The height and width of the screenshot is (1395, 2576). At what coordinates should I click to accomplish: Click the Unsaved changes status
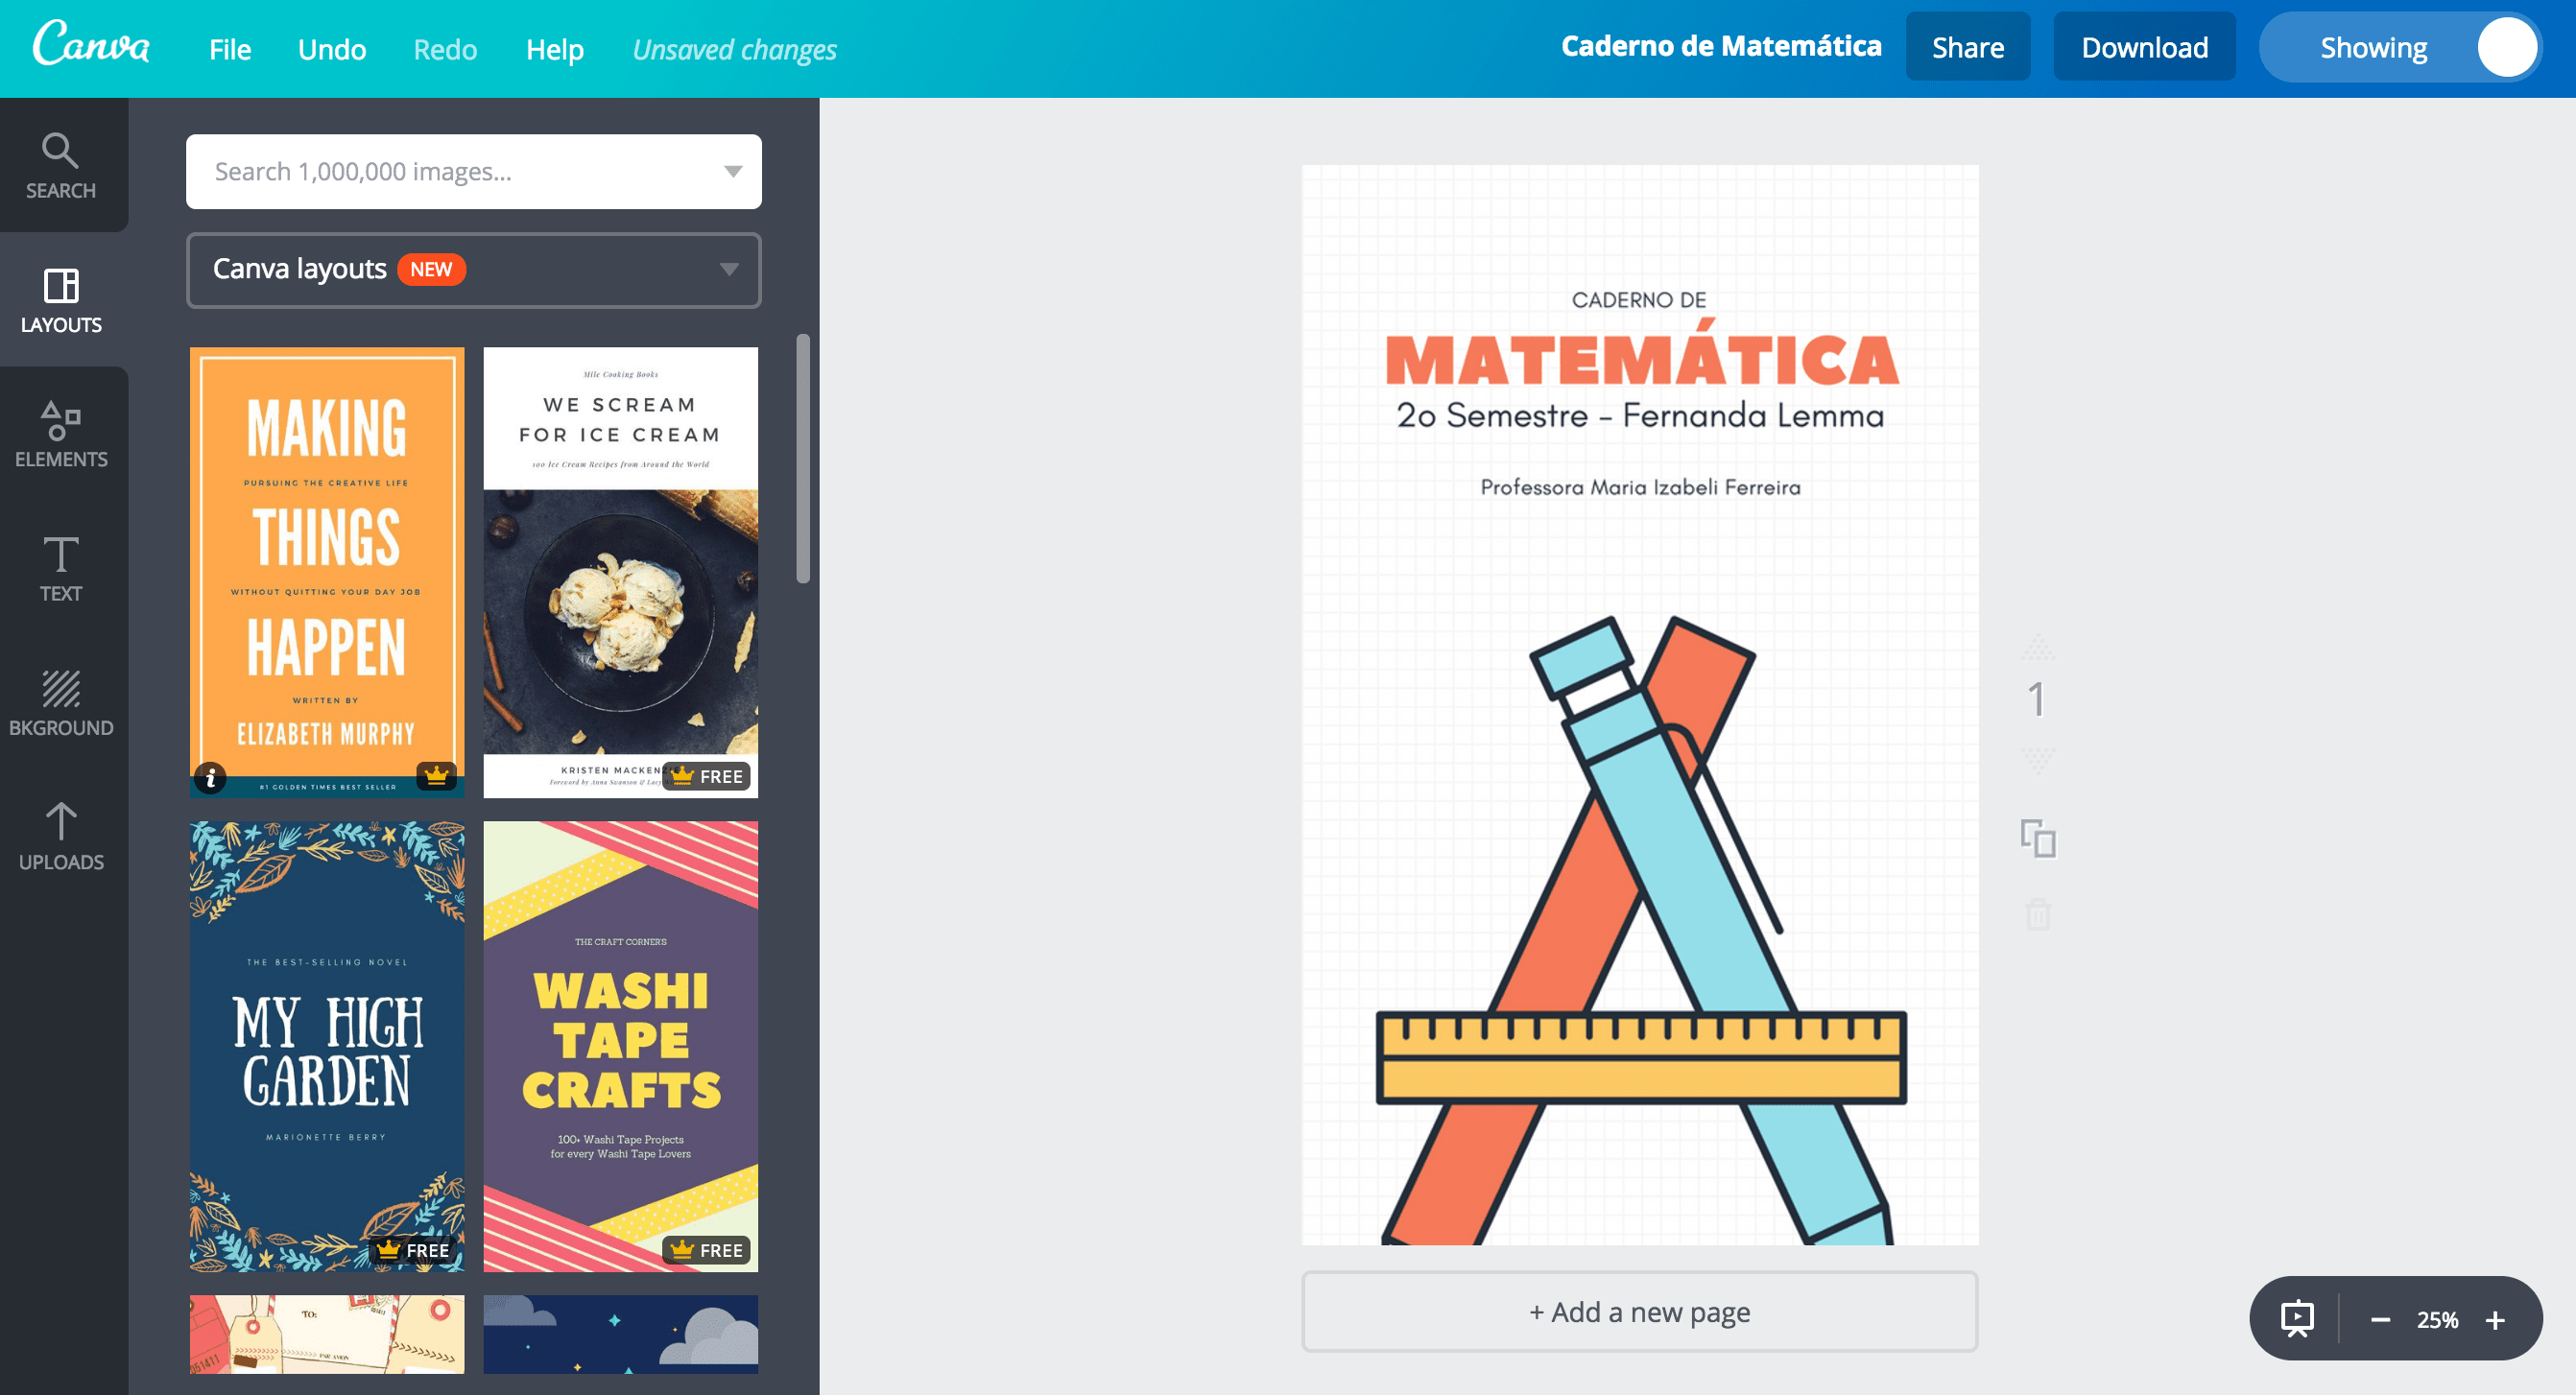click(x=735, y=49)
